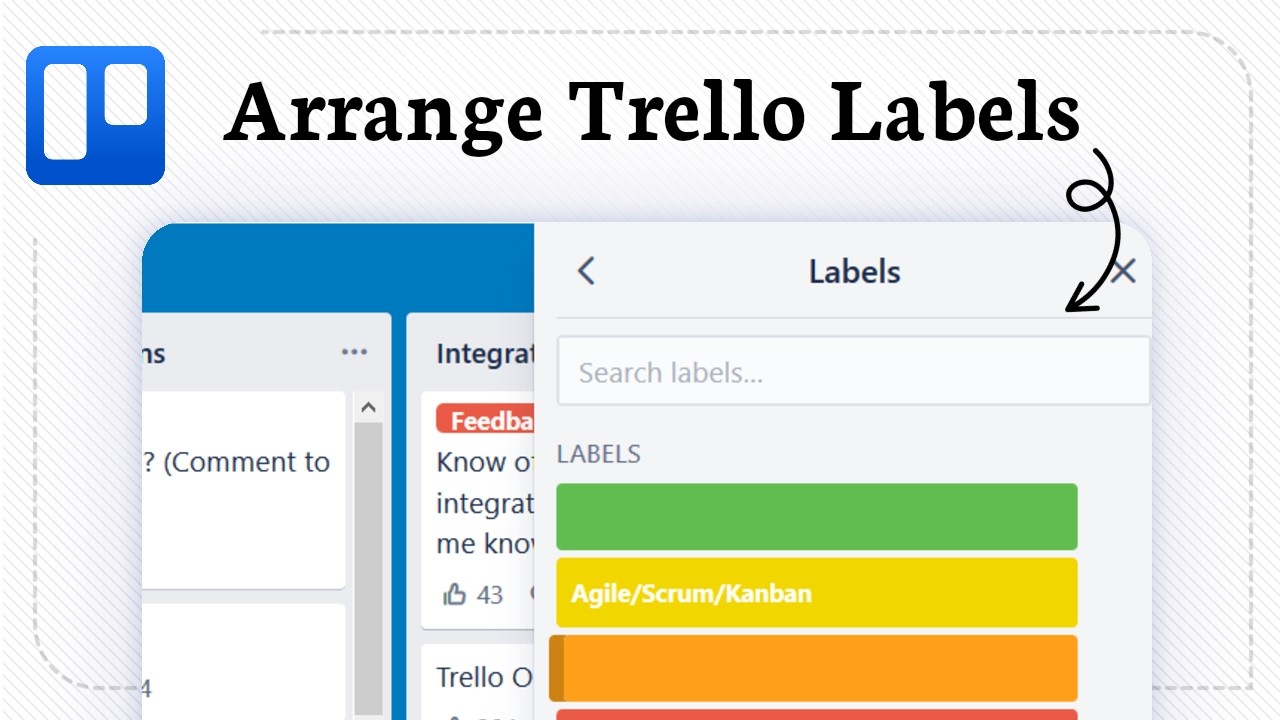Open the card starting with 'Trello O'
This screenshot has width=1280, height=720.
pos(478,682)
